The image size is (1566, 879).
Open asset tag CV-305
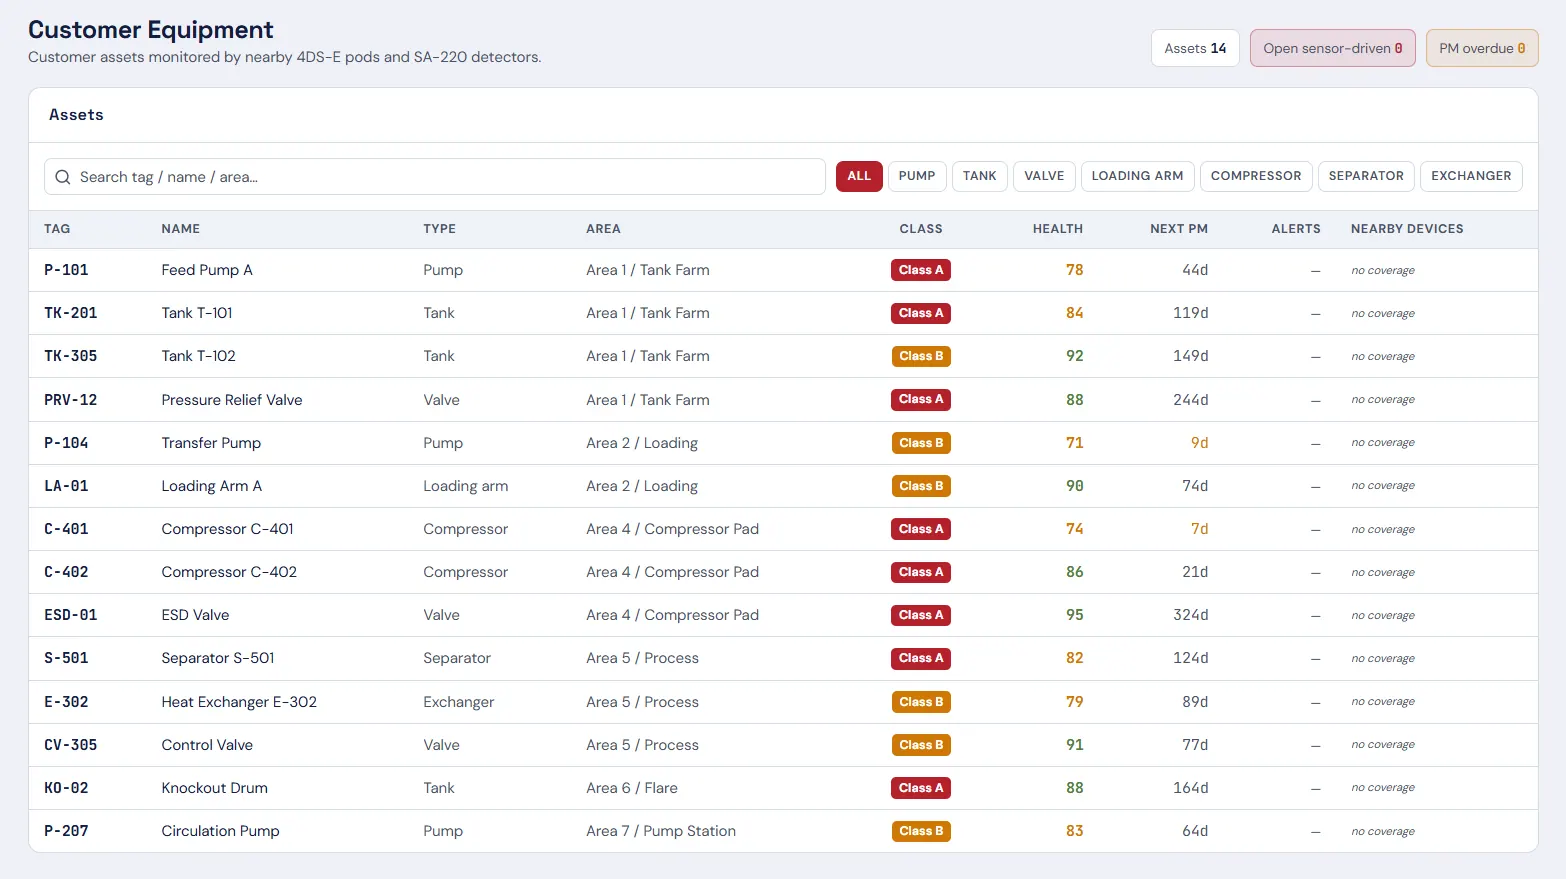[71, 745]
